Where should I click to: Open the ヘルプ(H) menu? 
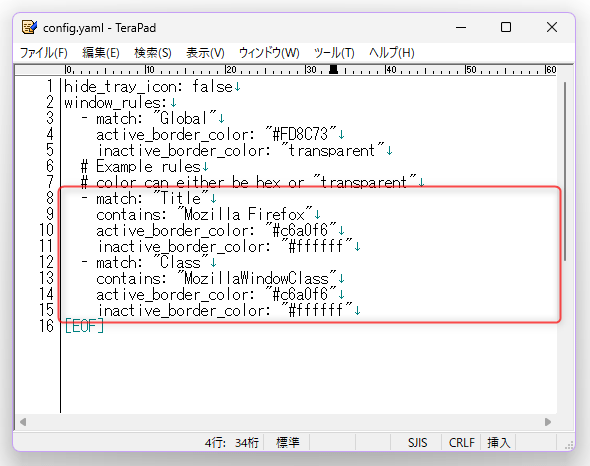pos(391,52)
